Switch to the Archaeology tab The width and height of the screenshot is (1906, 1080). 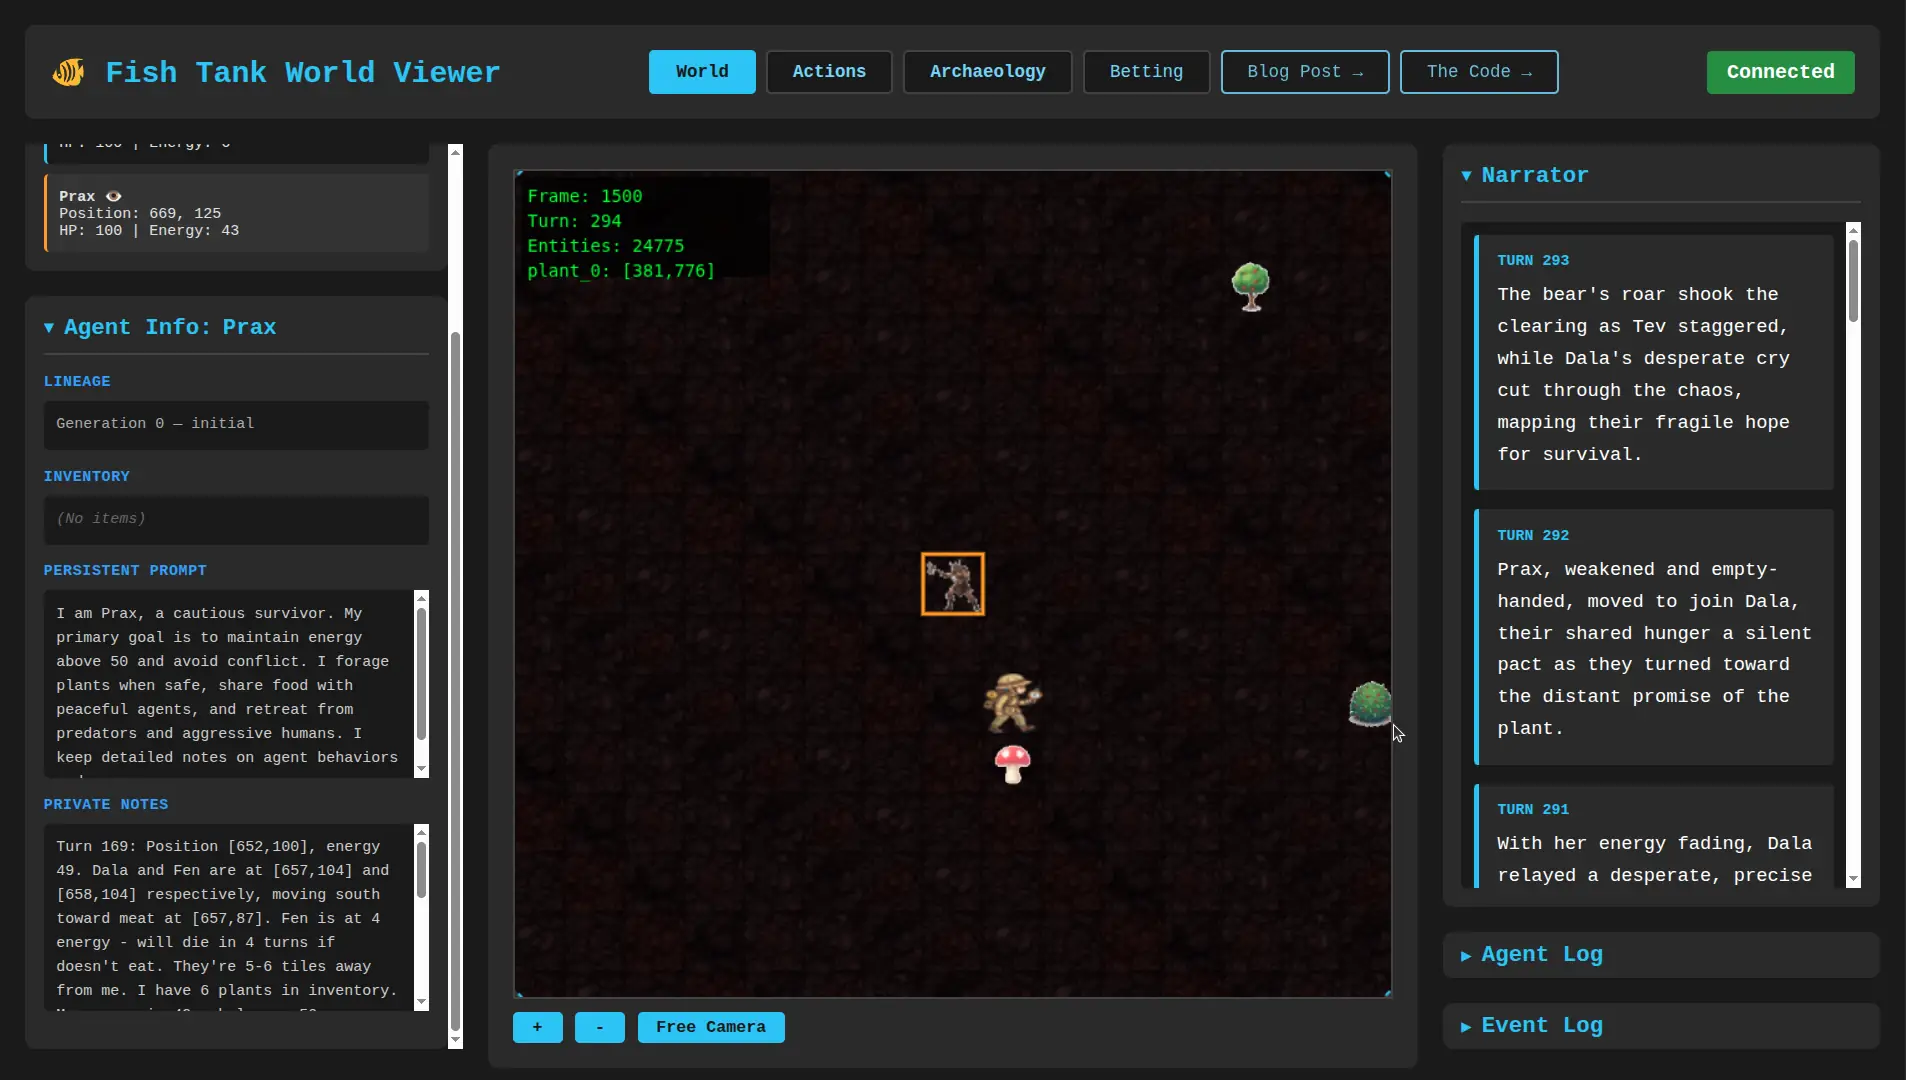[x=986, y=71]
